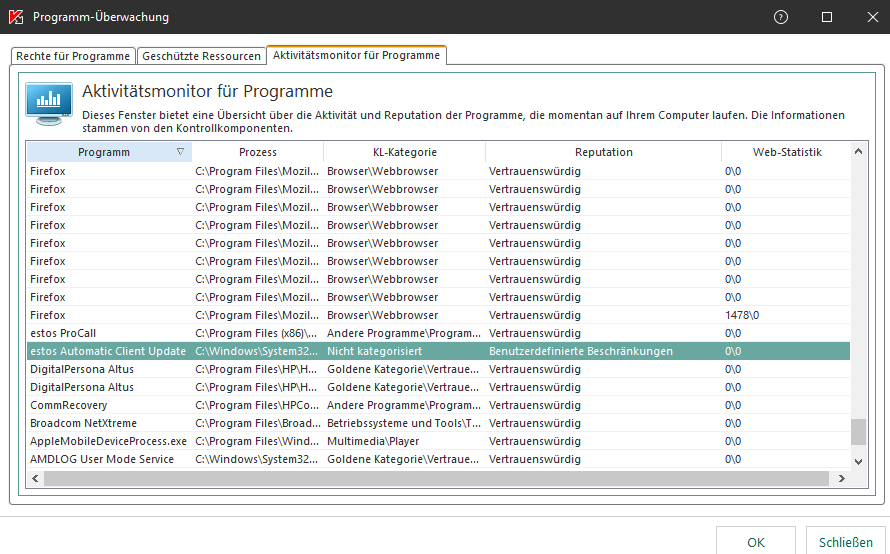890x554 pixels.
Task: Click the OK button
Action: click(x=755, y=542)
